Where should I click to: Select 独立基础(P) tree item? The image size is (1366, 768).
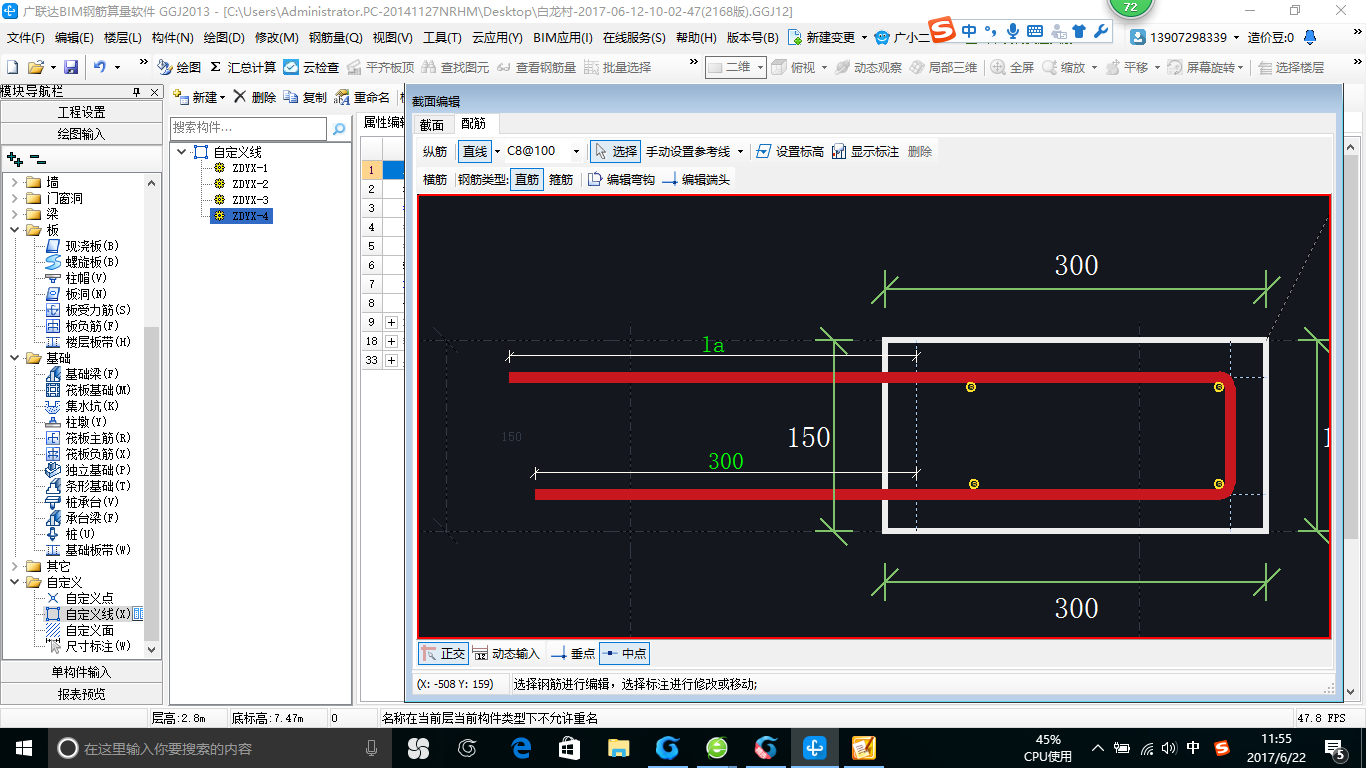[x=89, y=470]
